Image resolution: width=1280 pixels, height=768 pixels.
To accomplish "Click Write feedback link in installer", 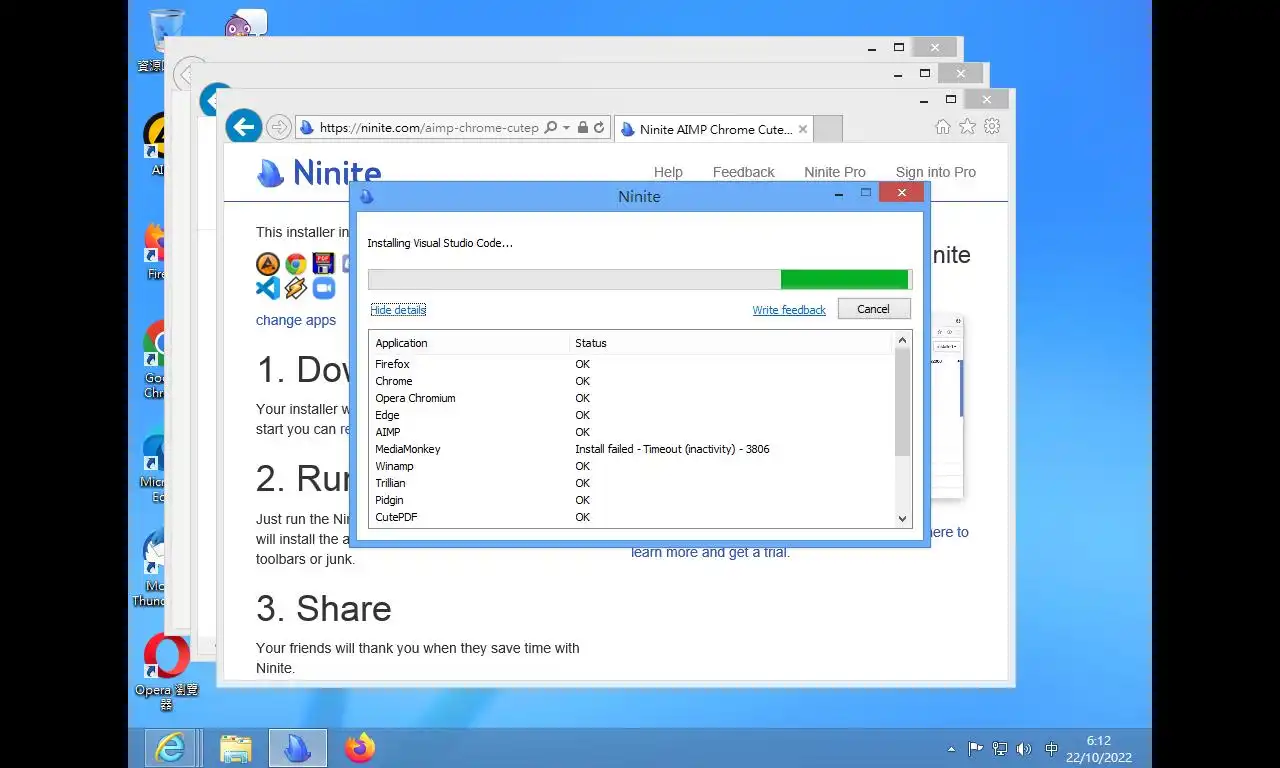I will (x=789, y=310).
